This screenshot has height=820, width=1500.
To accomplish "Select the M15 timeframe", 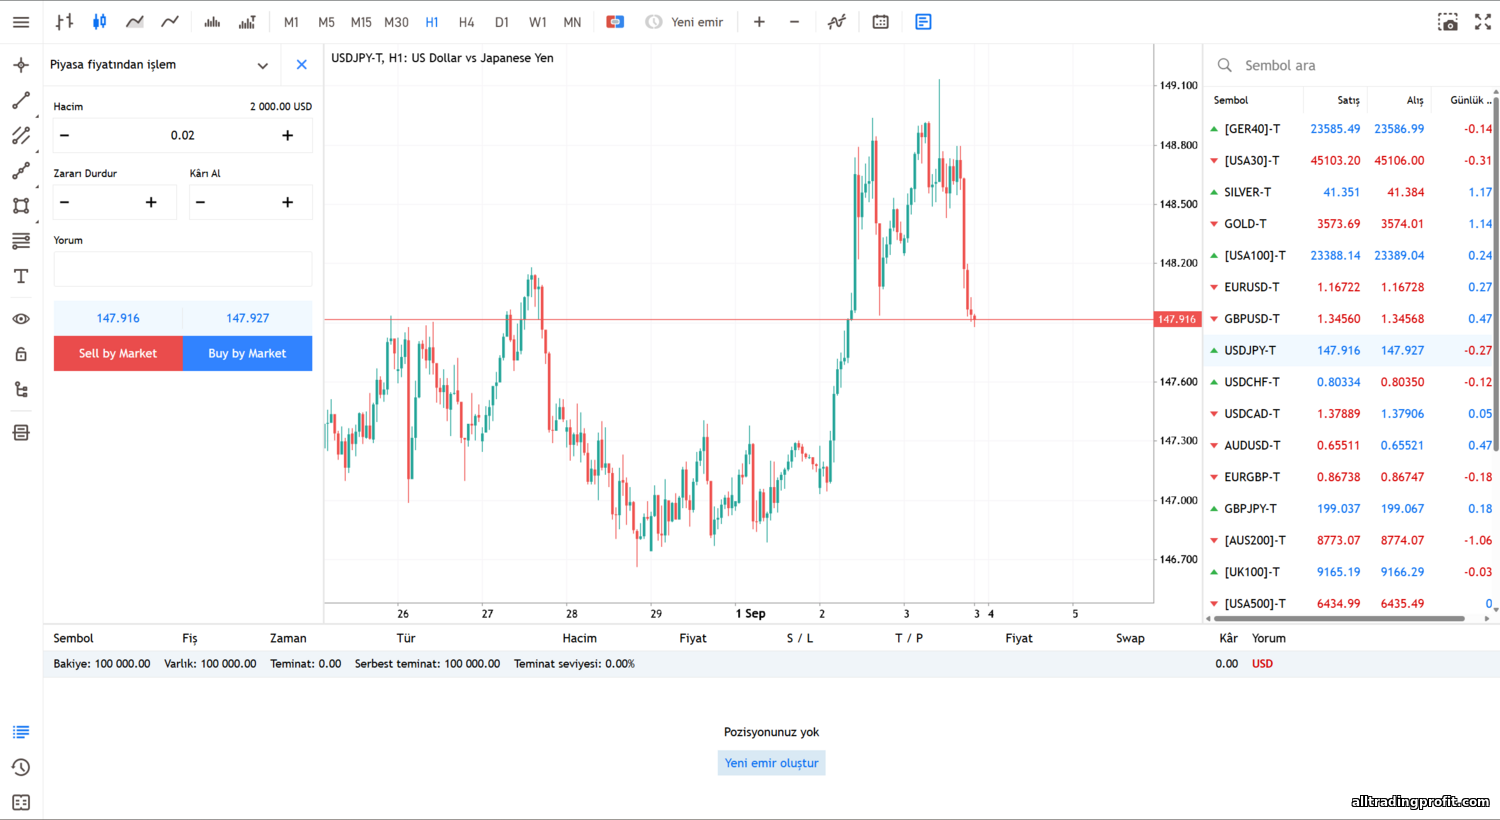I will 361,22.
